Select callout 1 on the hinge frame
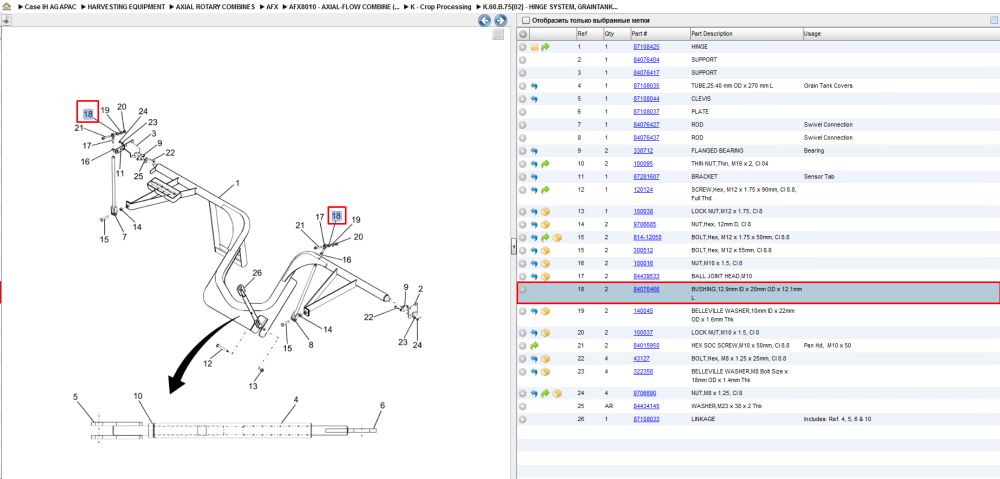This screenshot has height=479, width=1000. coord(237,183)
